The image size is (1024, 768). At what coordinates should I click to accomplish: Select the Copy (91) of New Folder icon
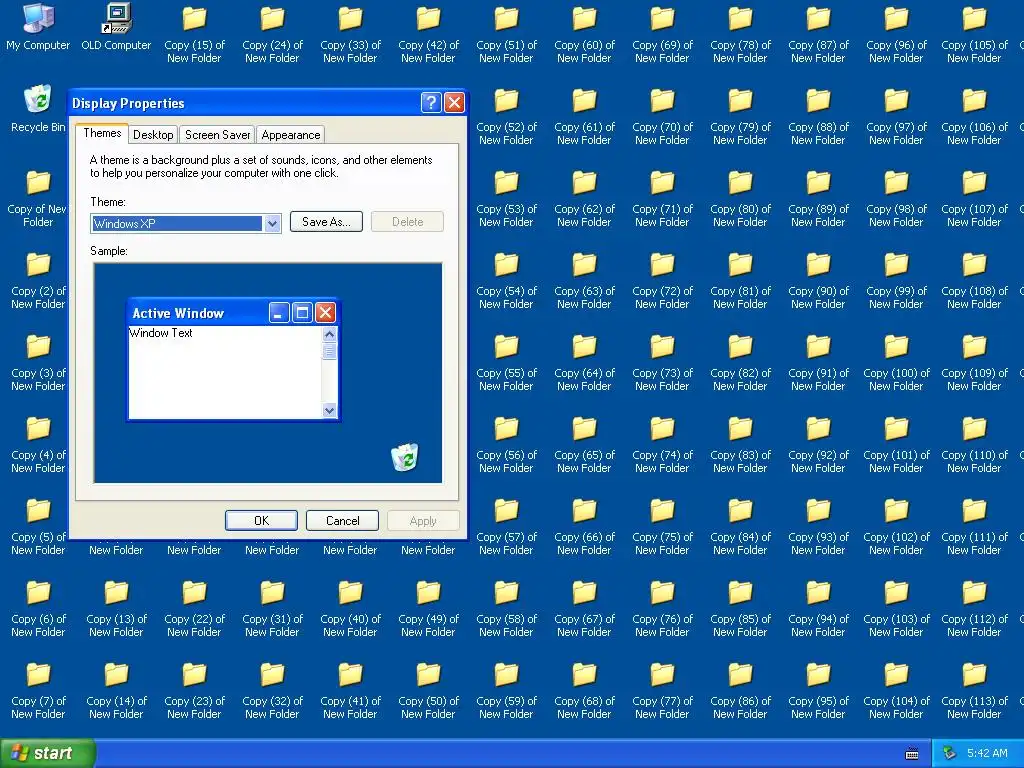coord(818,362)
